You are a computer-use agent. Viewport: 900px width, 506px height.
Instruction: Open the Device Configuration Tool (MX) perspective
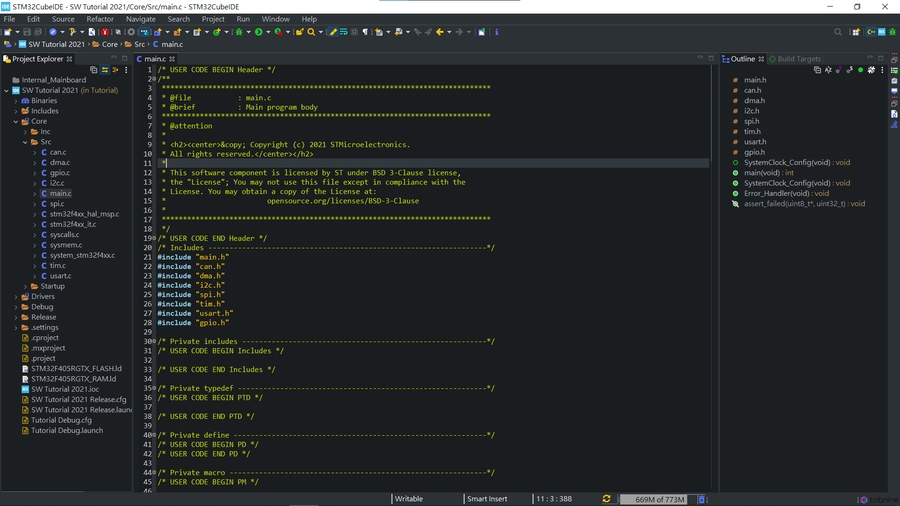884,32
